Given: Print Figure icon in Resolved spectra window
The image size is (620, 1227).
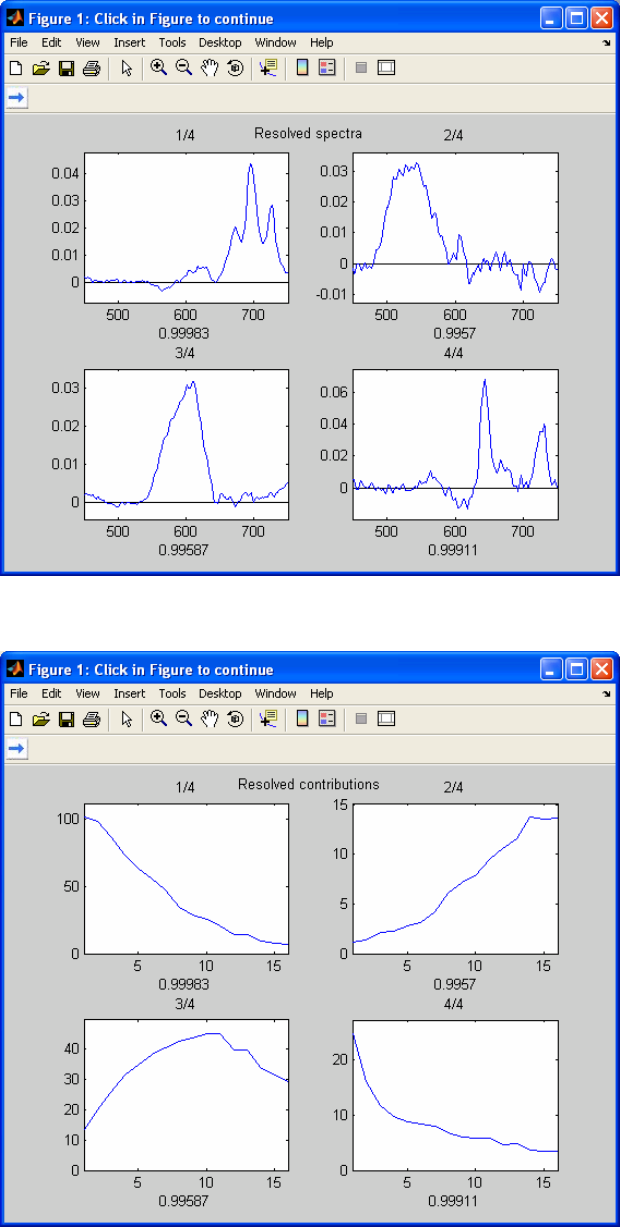Looking at the screenshot, I should 91,69.
